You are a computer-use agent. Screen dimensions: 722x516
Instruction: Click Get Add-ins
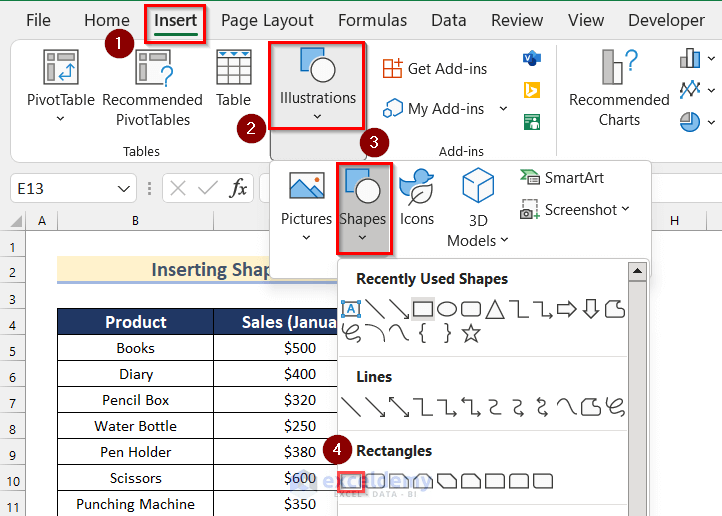coord(435,69)
